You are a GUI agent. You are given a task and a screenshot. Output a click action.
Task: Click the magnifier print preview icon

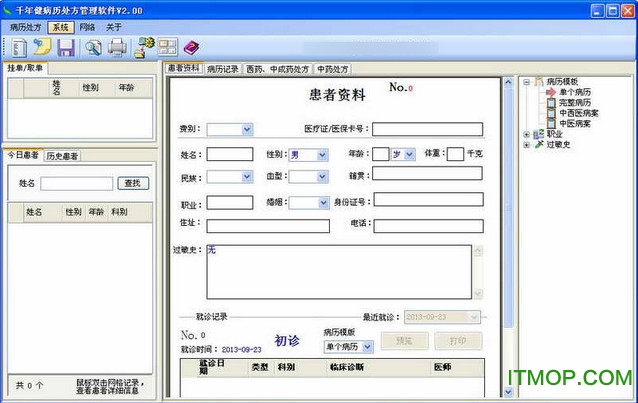(93, 48)
